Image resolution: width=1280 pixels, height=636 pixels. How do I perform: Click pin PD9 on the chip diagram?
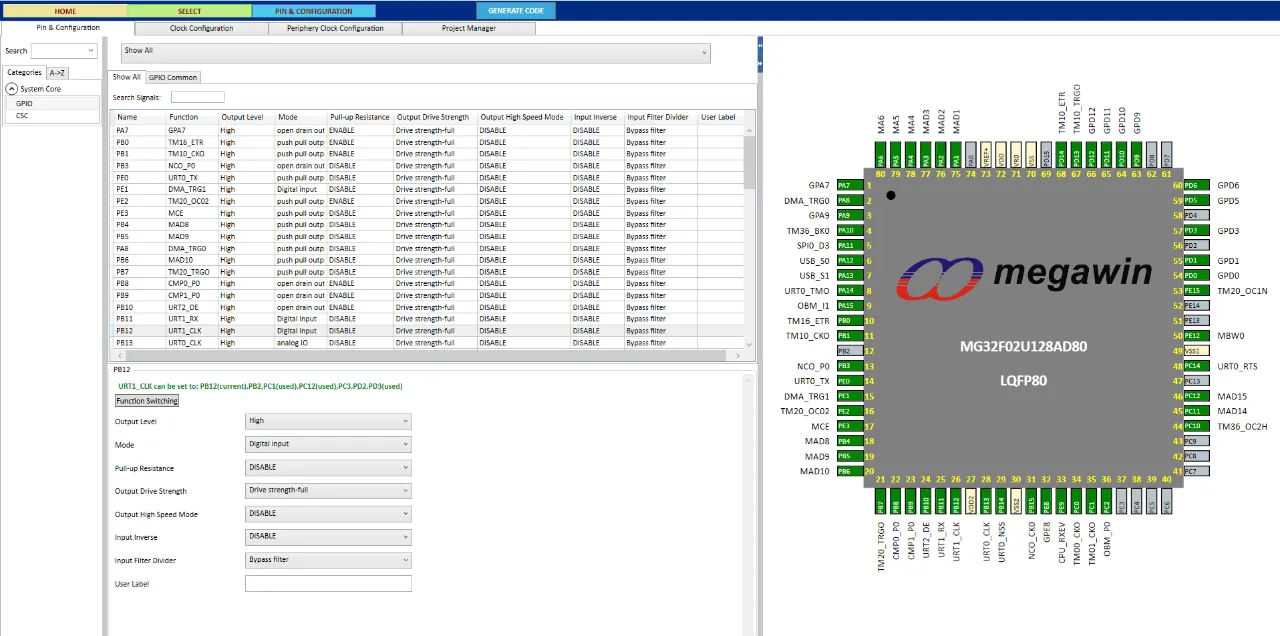pos(1137,155)
